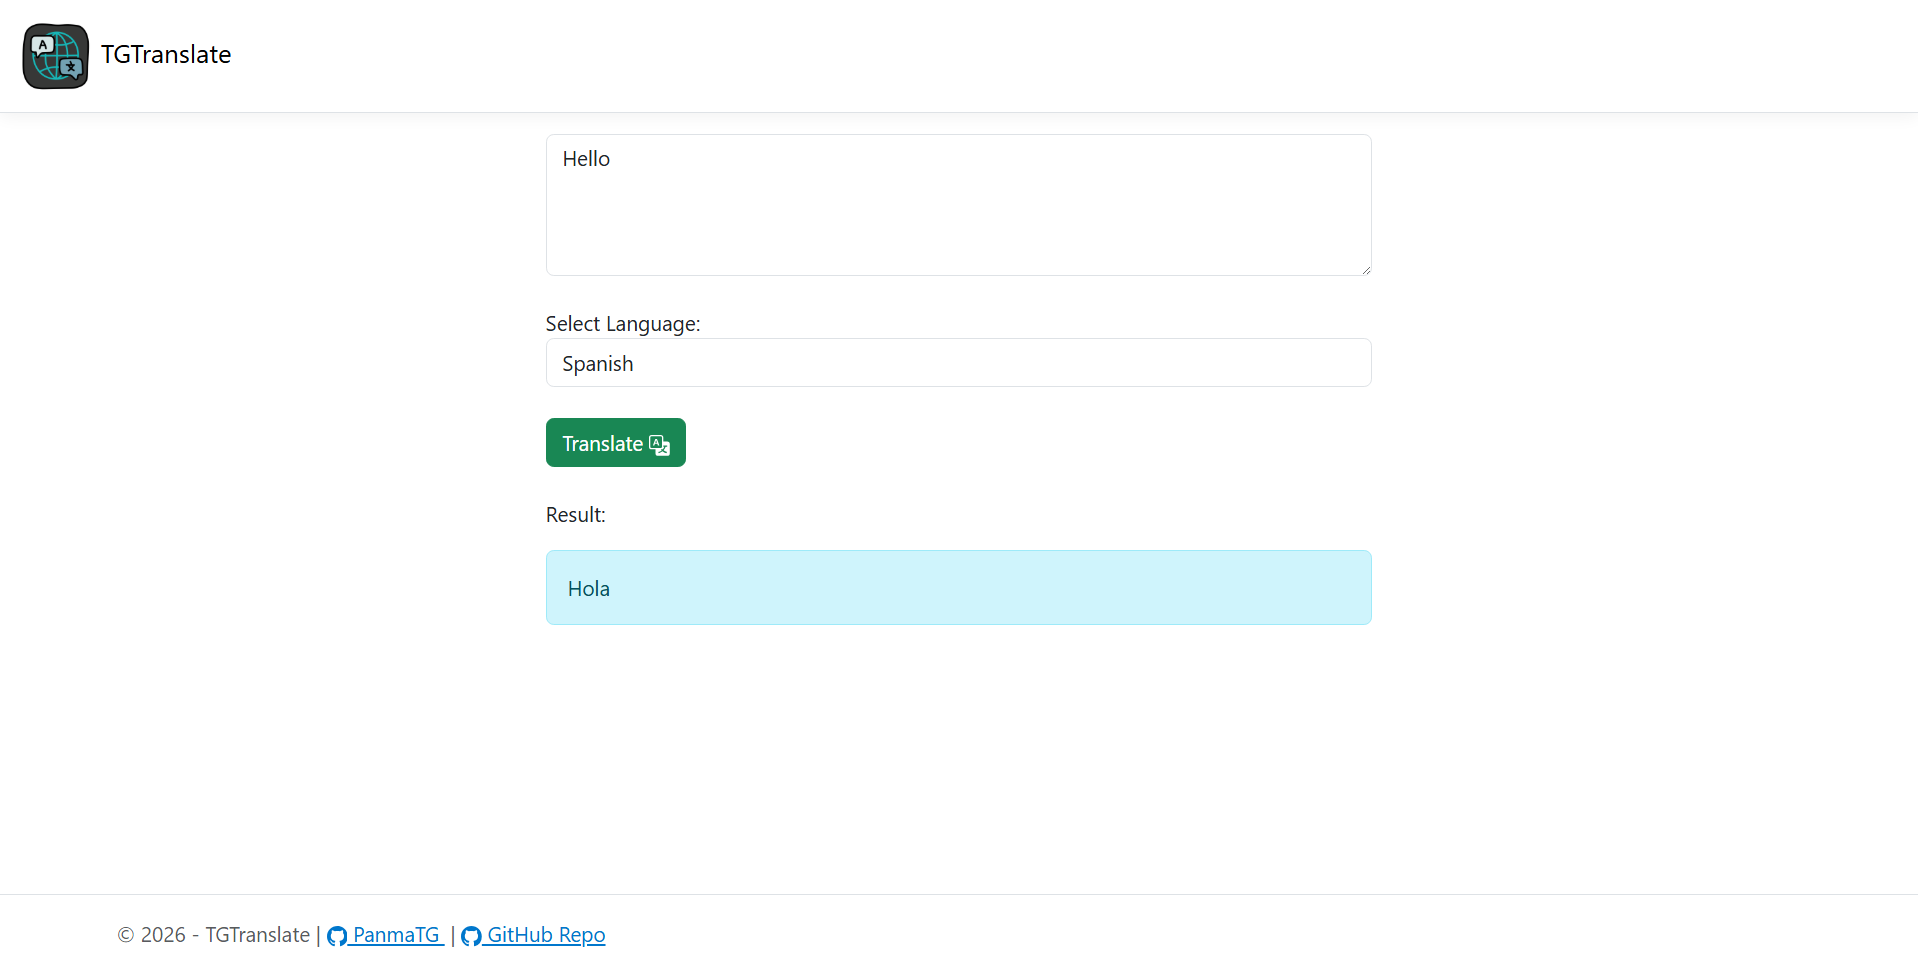Screen dimensions: 1918x973
Task: Click the Hola translated text
Action: pos(588,589)
